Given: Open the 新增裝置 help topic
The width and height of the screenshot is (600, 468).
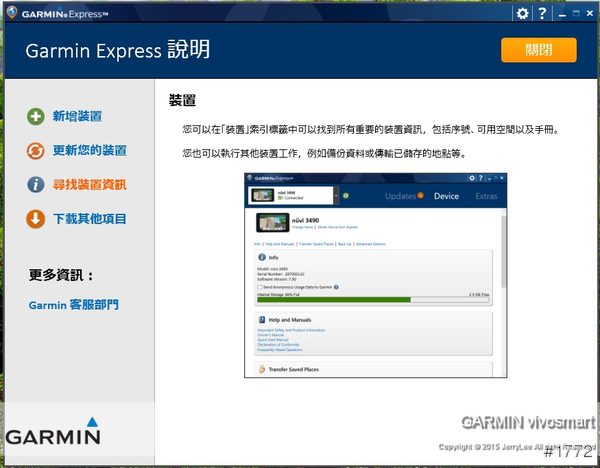Looking at the screenshot, I should point(77,116).
